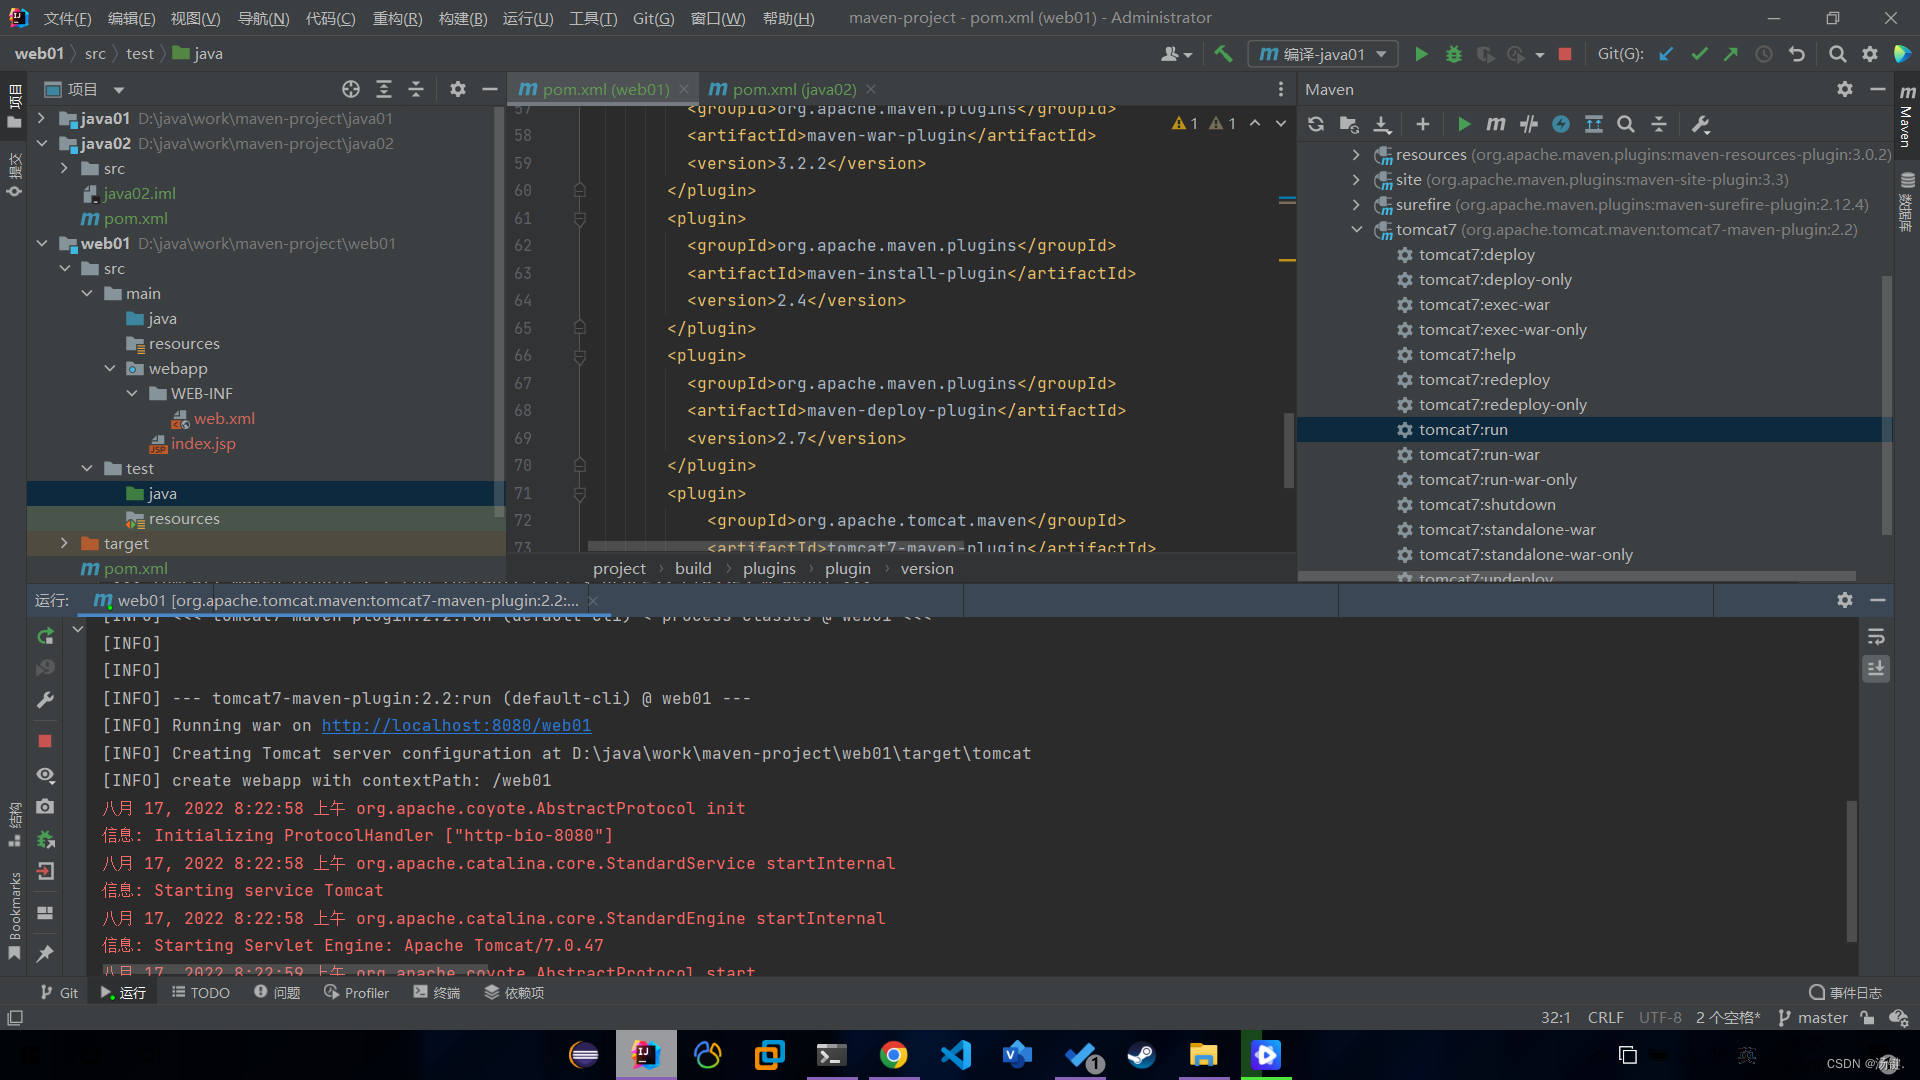
Task: Run the 编译-java01 configuration with the green play button
Action: 1421,54
